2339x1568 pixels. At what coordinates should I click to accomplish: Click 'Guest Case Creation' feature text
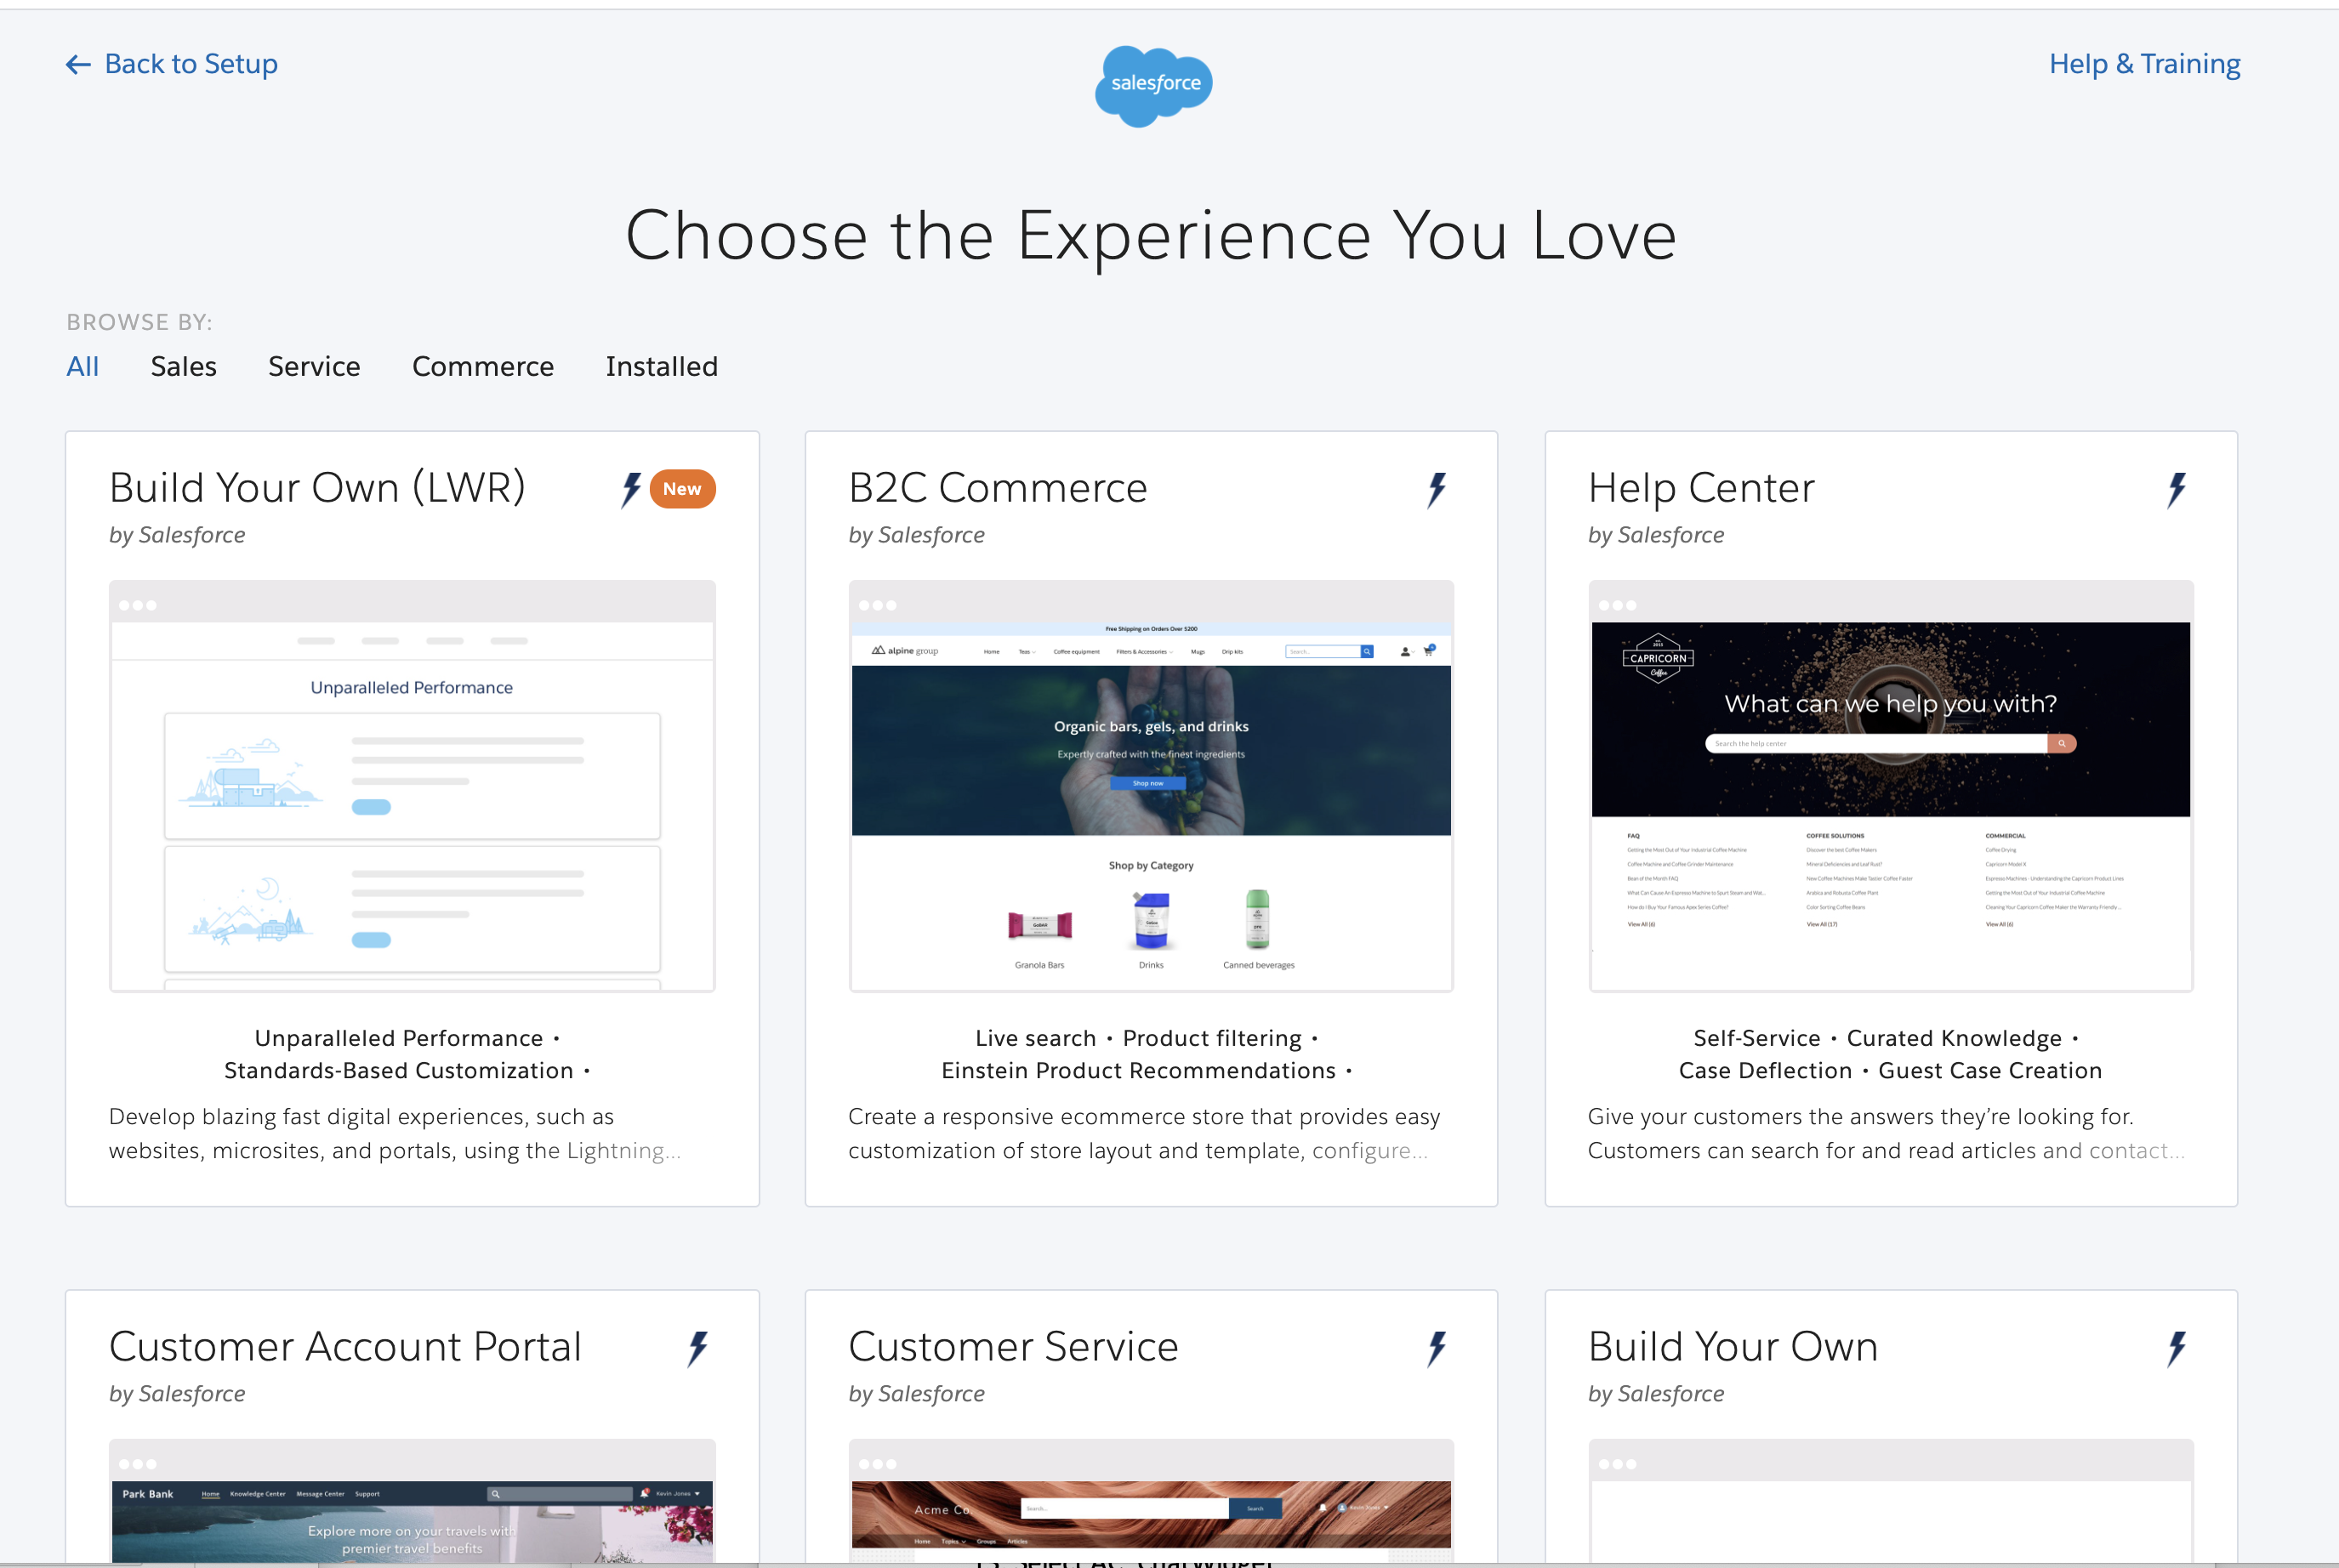[1990, 1070]
